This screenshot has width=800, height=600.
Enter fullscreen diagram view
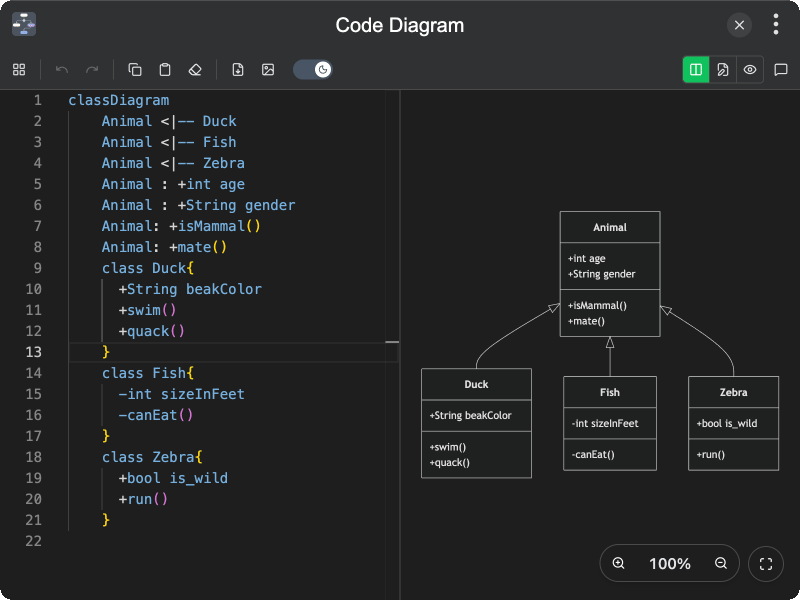(x=766, y=564)
